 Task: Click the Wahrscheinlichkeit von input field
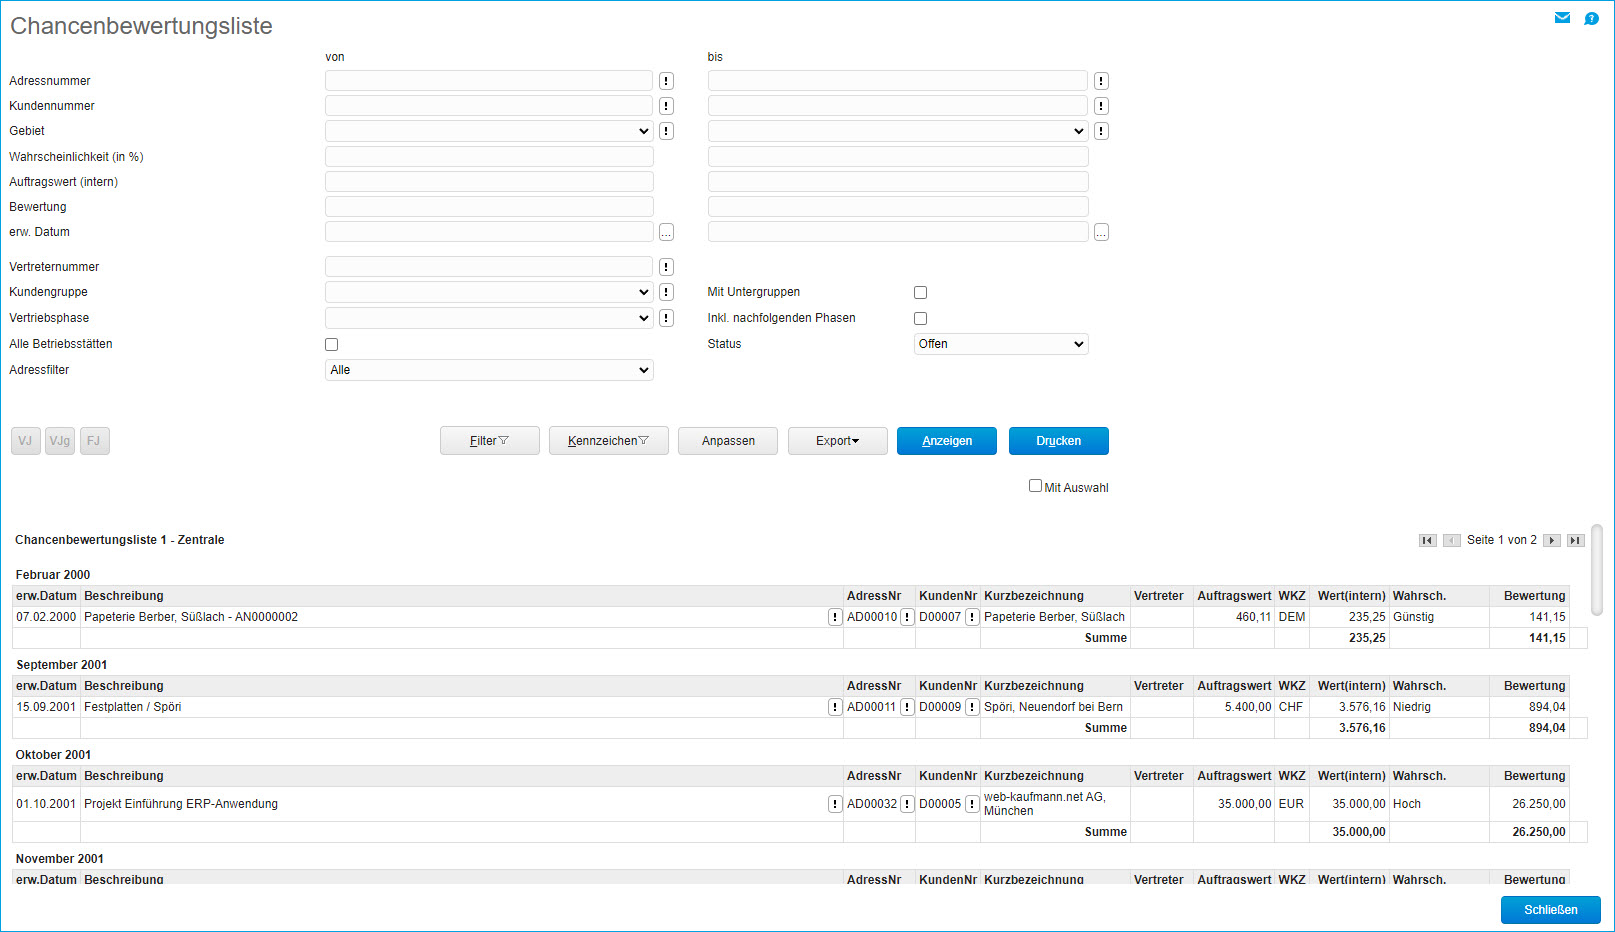(488, 157)
